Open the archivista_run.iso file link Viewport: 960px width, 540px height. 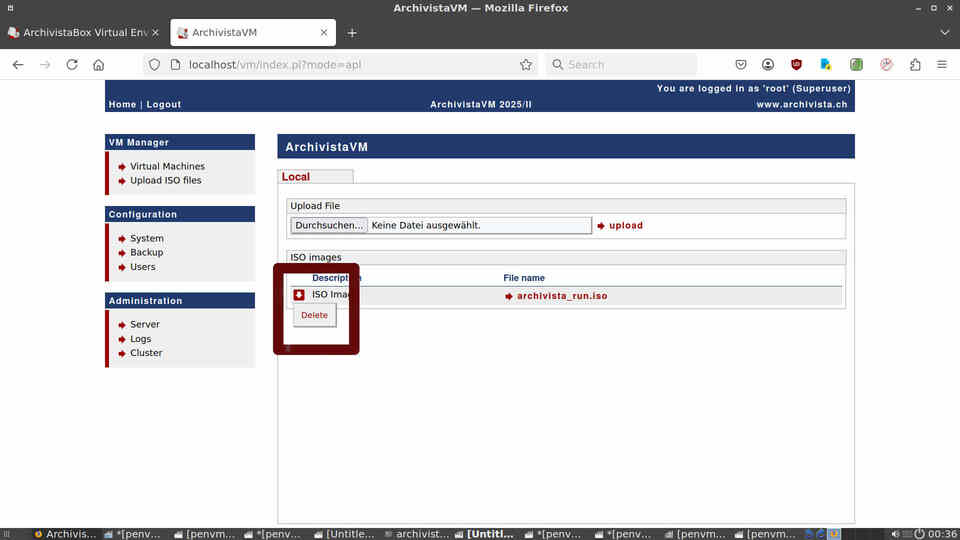pos(562,296)
